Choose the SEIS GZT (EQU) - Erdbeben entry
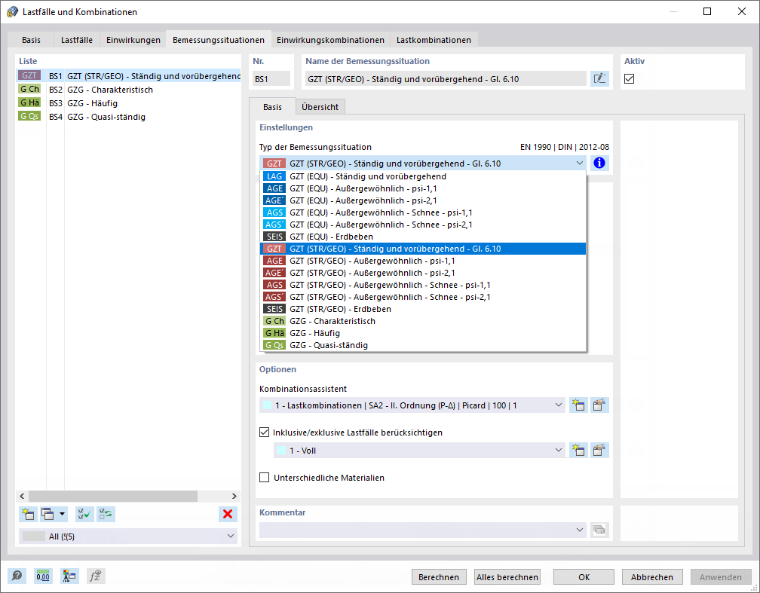 (423, 237)
